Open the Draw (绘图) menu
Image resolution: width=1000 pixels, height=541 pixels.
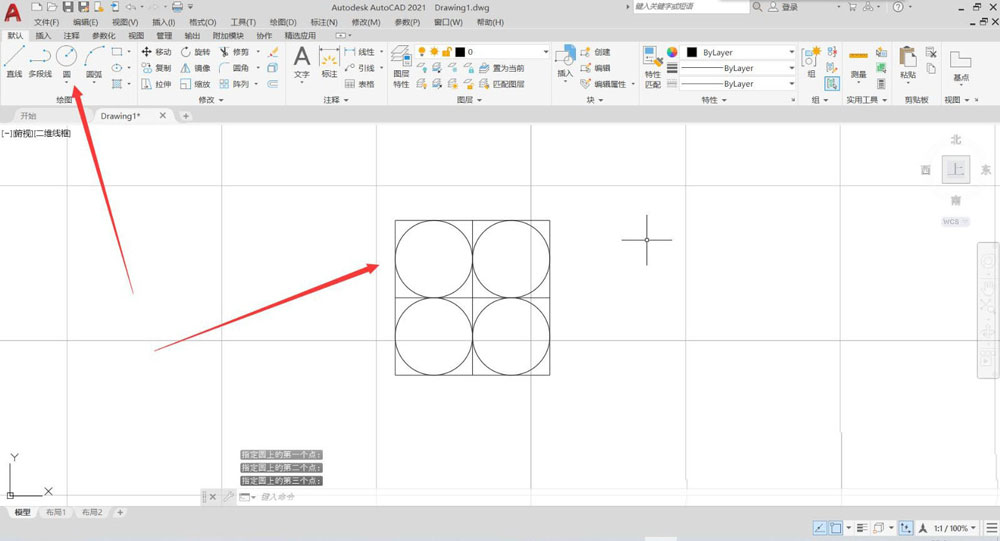click(x=283, y=22)
